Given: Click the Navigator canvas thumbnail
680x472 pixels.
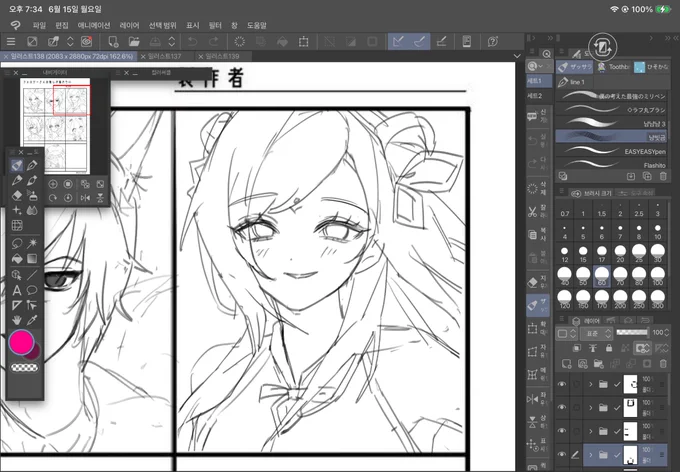Looking at the screenshot, I should coord(55,126).
